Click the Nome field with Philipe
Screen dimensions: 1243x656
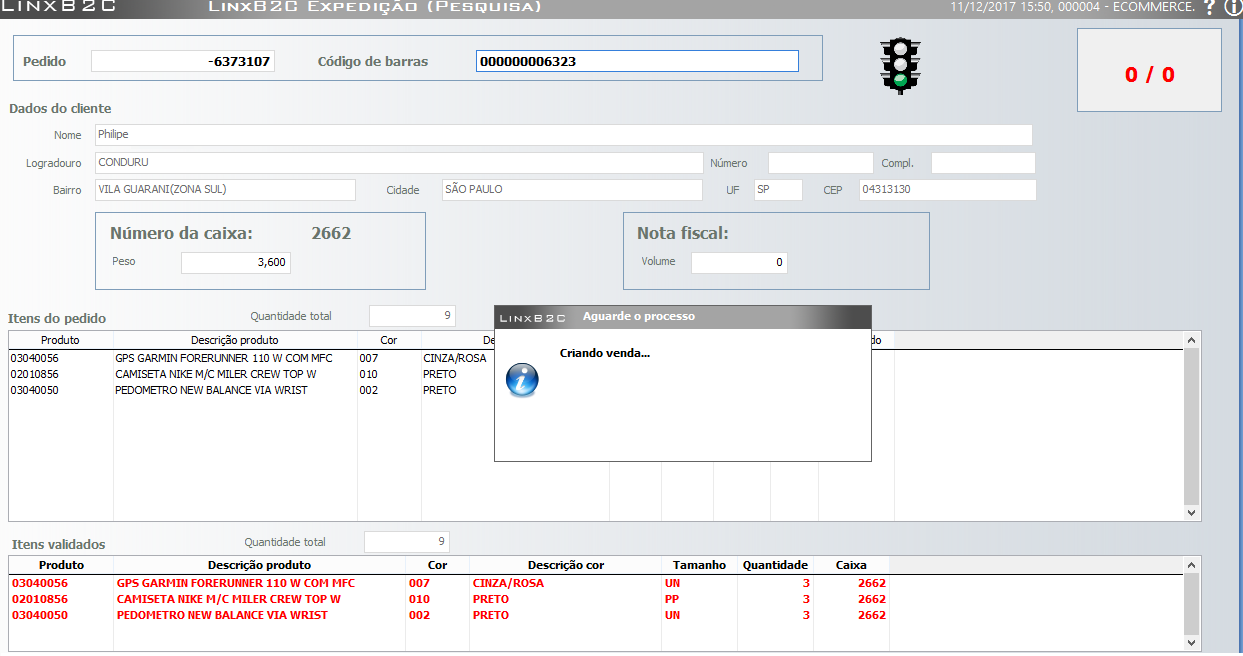coord(563,135)
